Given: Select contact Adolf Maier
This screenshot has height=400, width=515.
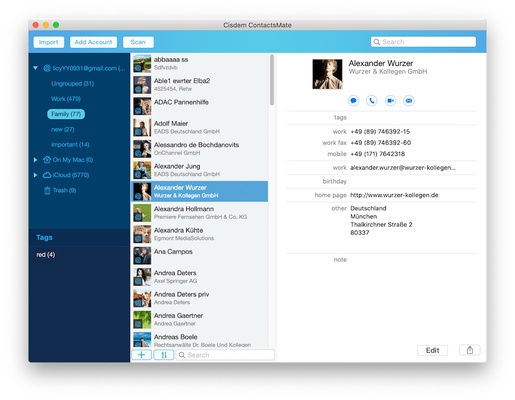Looking at the screenshot, I should coord(199,127).
